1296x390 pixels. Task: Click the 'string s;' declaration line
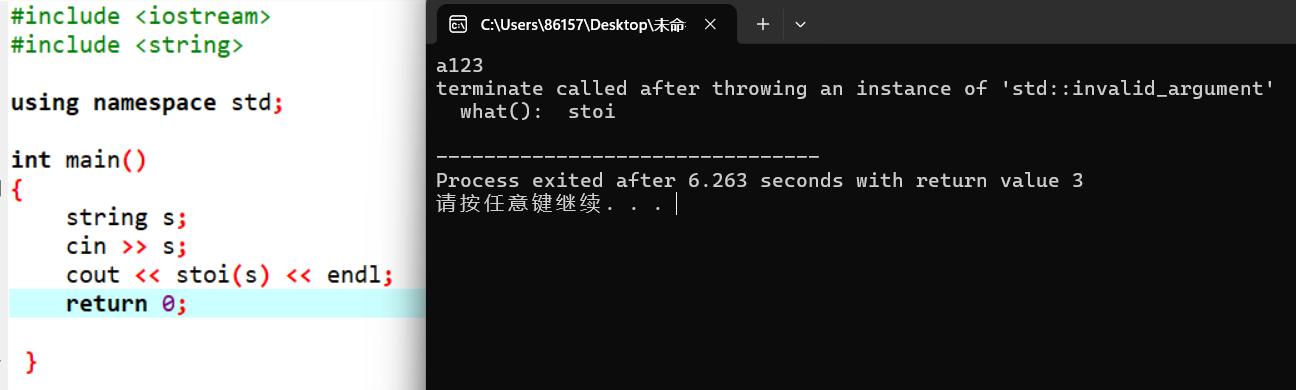tap(126, 217)
